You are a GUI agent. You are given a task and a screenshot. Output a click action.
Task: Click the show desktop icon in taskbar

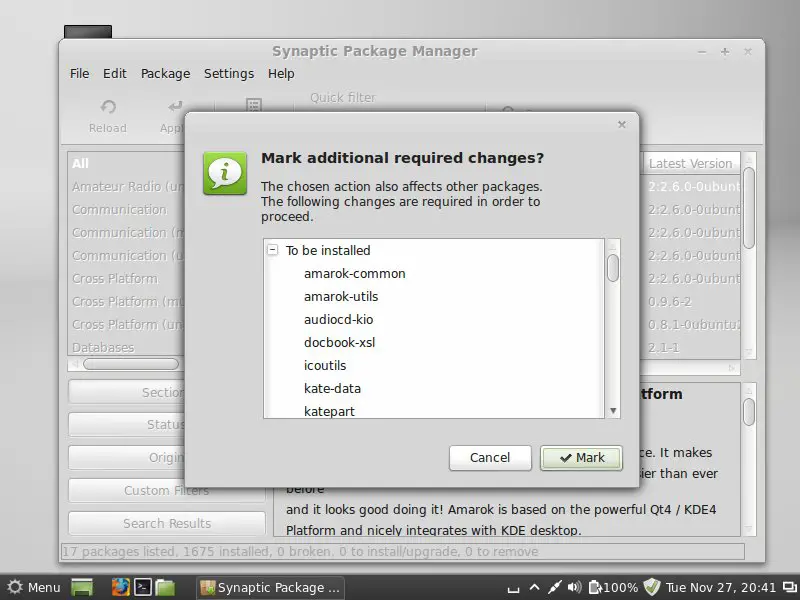tap(82, 587)
